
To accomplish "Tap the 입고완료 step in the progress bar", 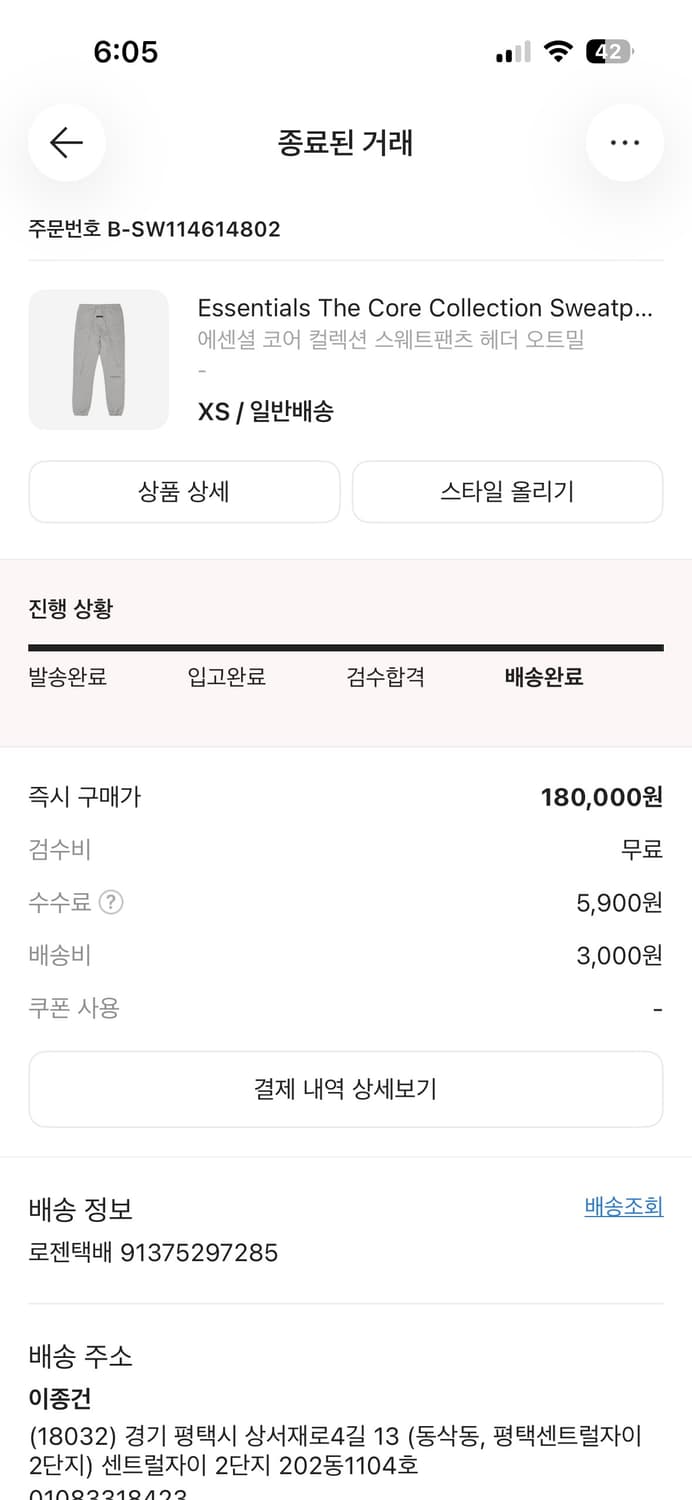I will pos(226,677).
